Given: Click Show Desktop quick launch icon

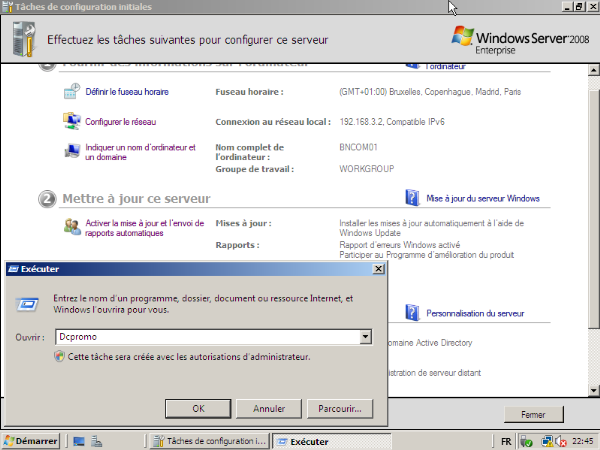Looking at the screenshot, I should tap(79, 441).
